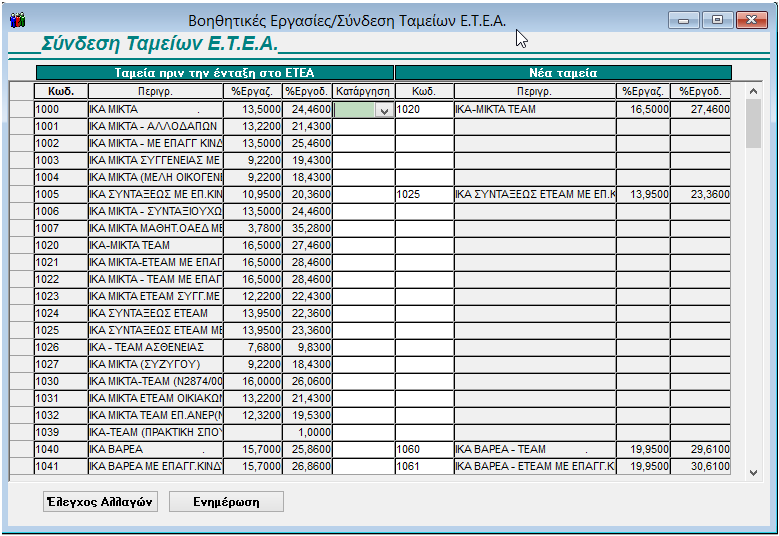
Task: Click %Εργοδ. value 1,0000 in row 1039
Action: [x=307, y=432]
